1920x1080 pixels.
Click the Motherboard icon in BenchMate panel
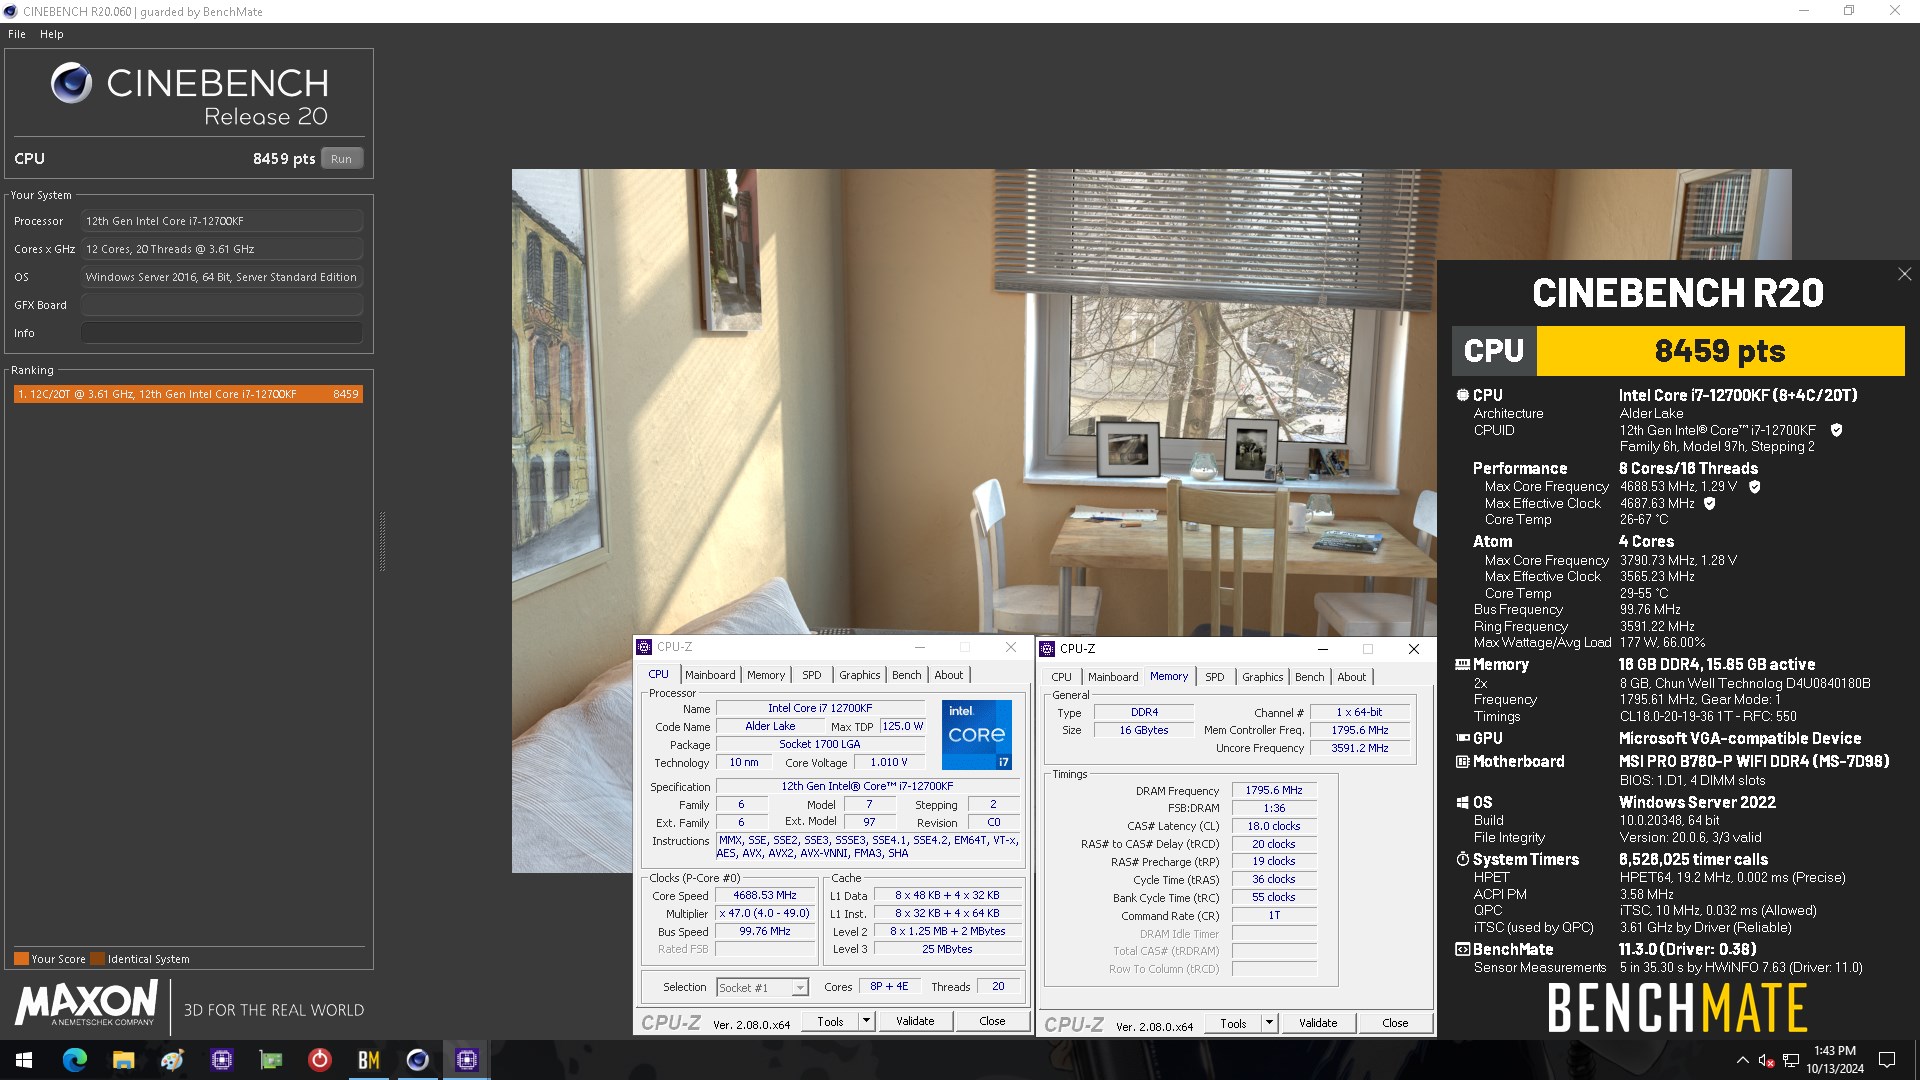1462,761
